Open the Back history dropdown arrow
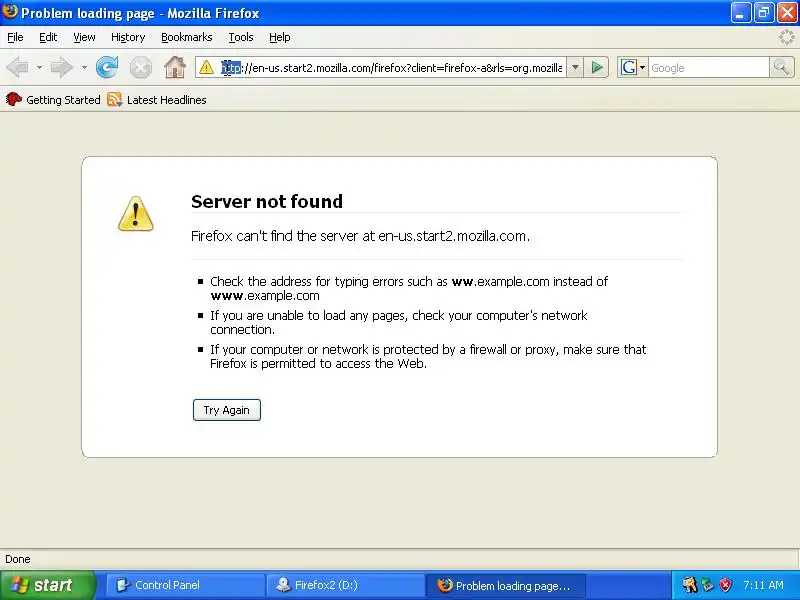This screenshot has height=600, width=800. tap(39, 67)
